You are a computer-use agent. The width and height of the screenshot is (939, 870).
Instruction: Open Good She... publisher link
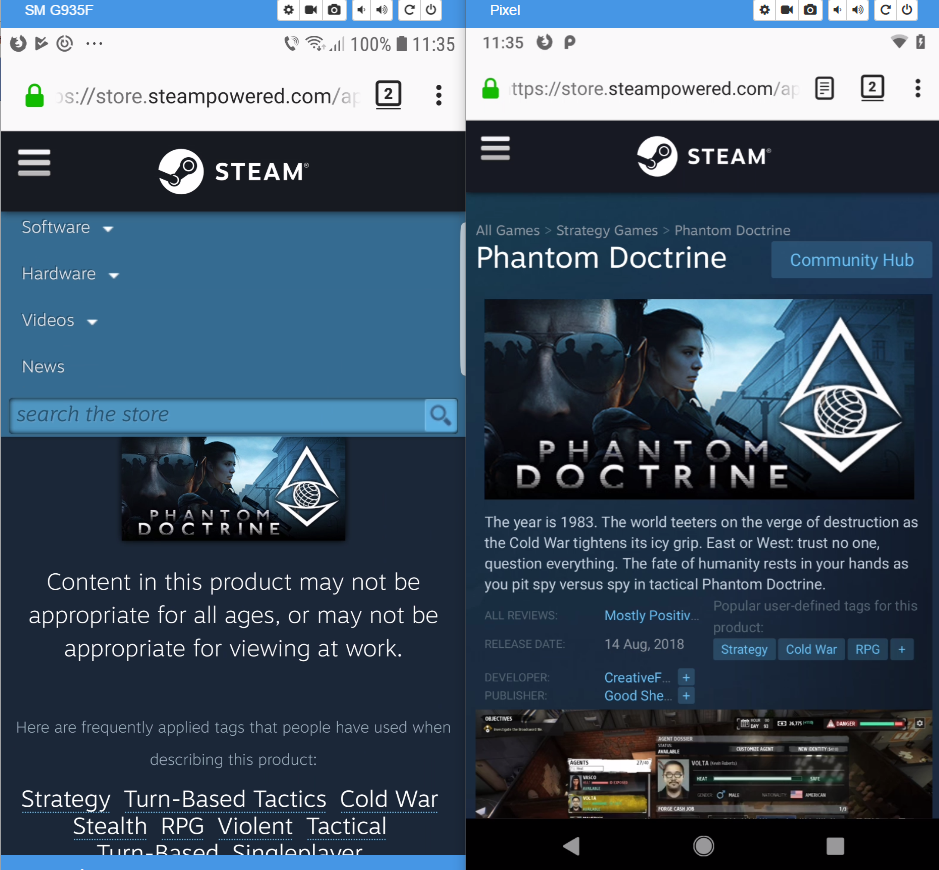point(637,696)
